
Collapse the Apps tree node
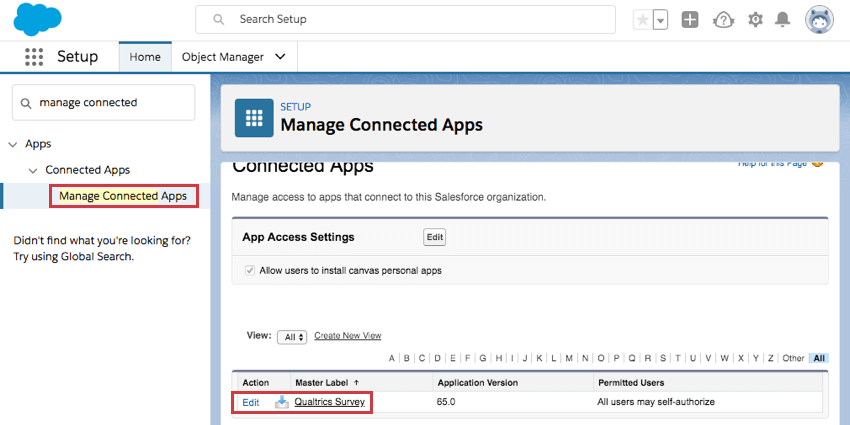tap(13, 144)
